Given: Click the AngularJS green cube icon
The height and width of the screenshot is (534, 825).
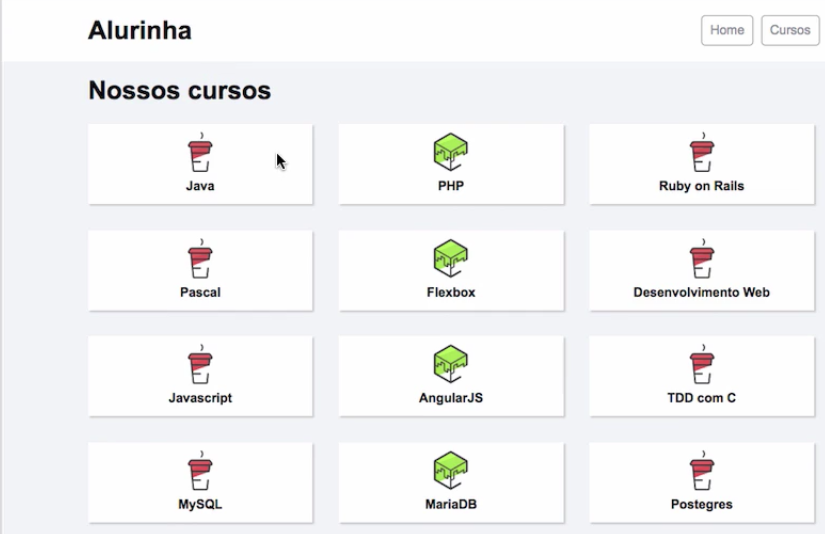Looking at the screenshot, I should click(451, 364).
